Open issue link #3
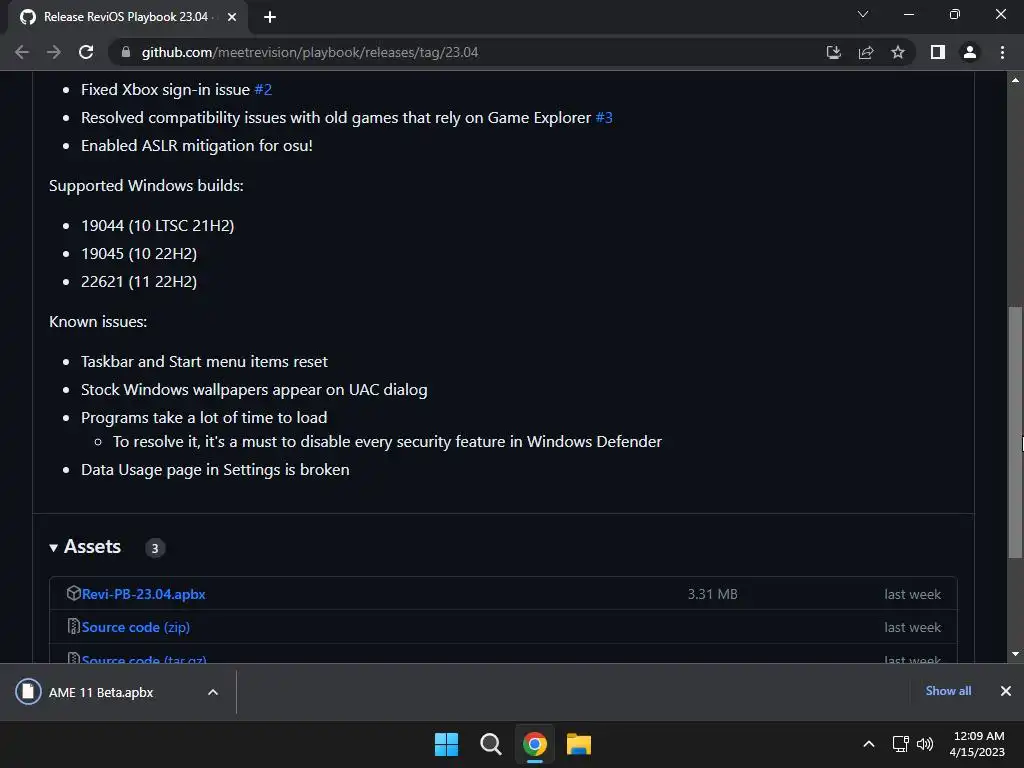Screen dimensions: 1024x768 click(x=604, y=118)
